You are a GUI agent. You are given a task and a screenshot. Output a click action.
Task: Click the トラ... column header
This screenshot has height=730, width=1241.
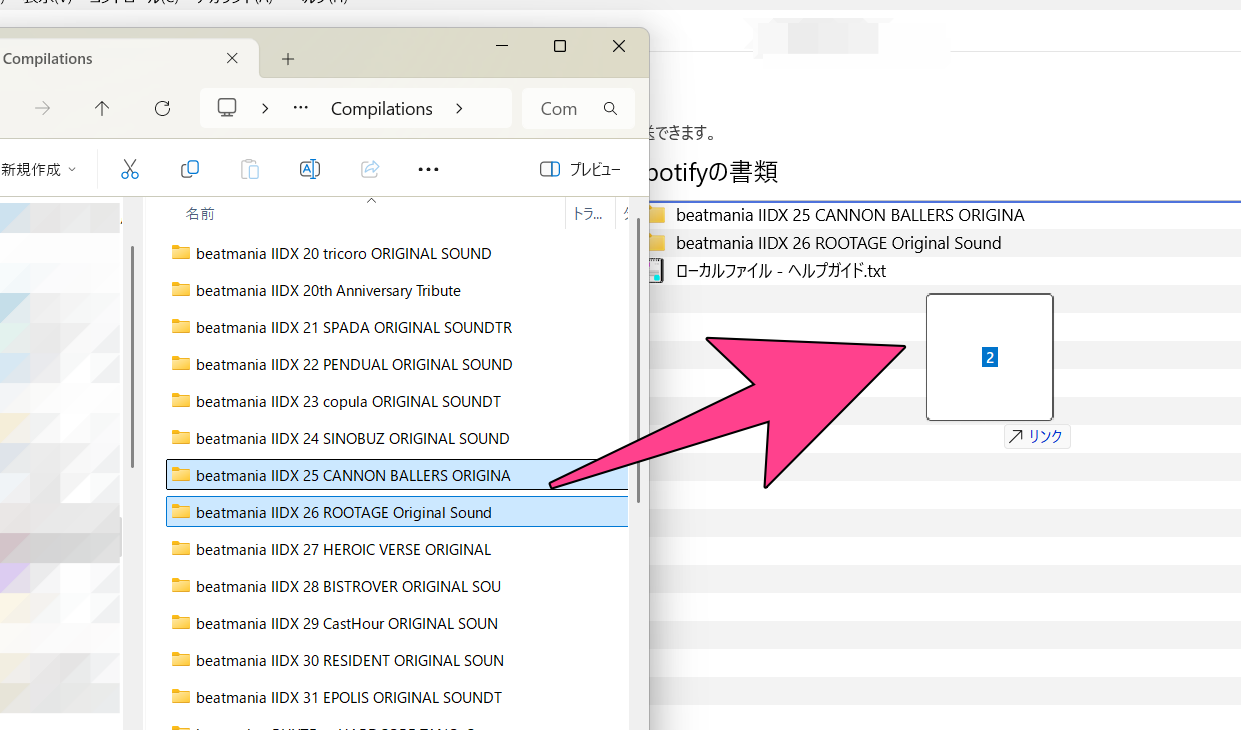coord(588,214)
